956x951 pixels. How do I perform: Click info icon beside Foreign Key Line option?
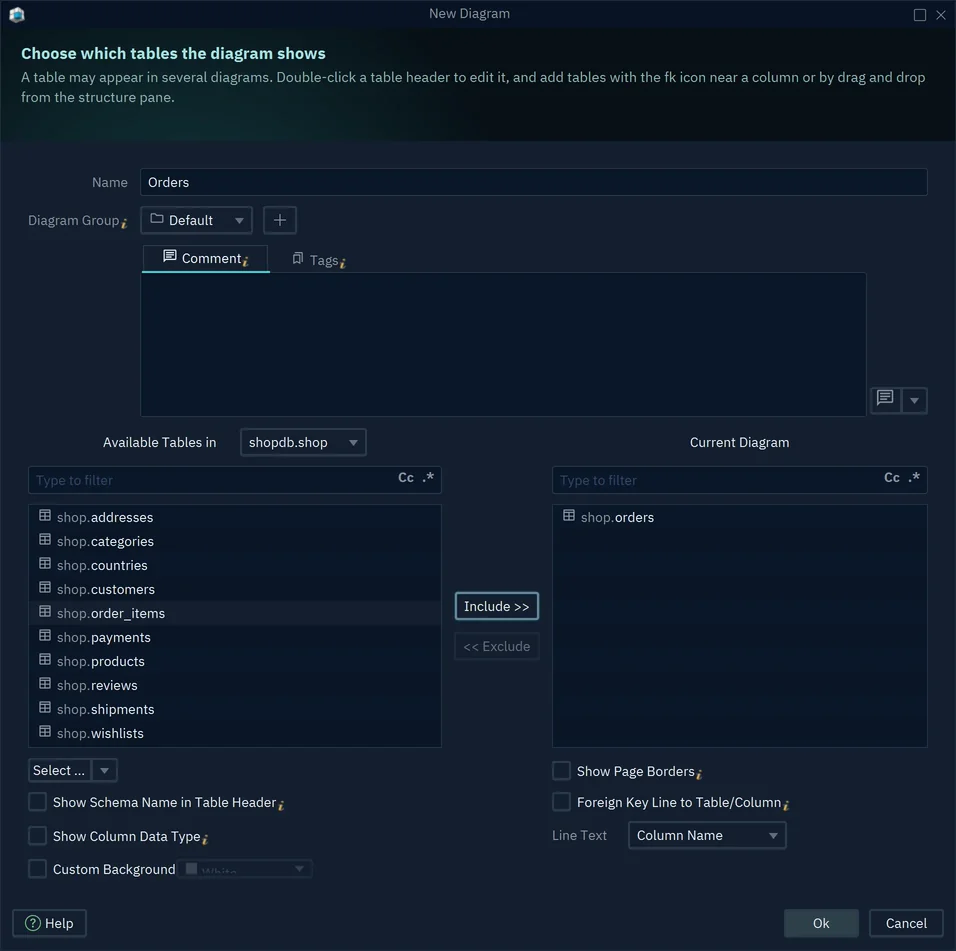[x=786, y=805]
